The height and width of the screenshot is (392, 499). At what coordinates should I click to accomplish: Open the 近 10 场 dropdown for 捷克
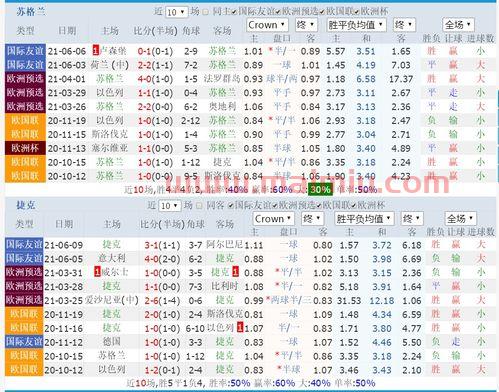click(x=170, y=206)
